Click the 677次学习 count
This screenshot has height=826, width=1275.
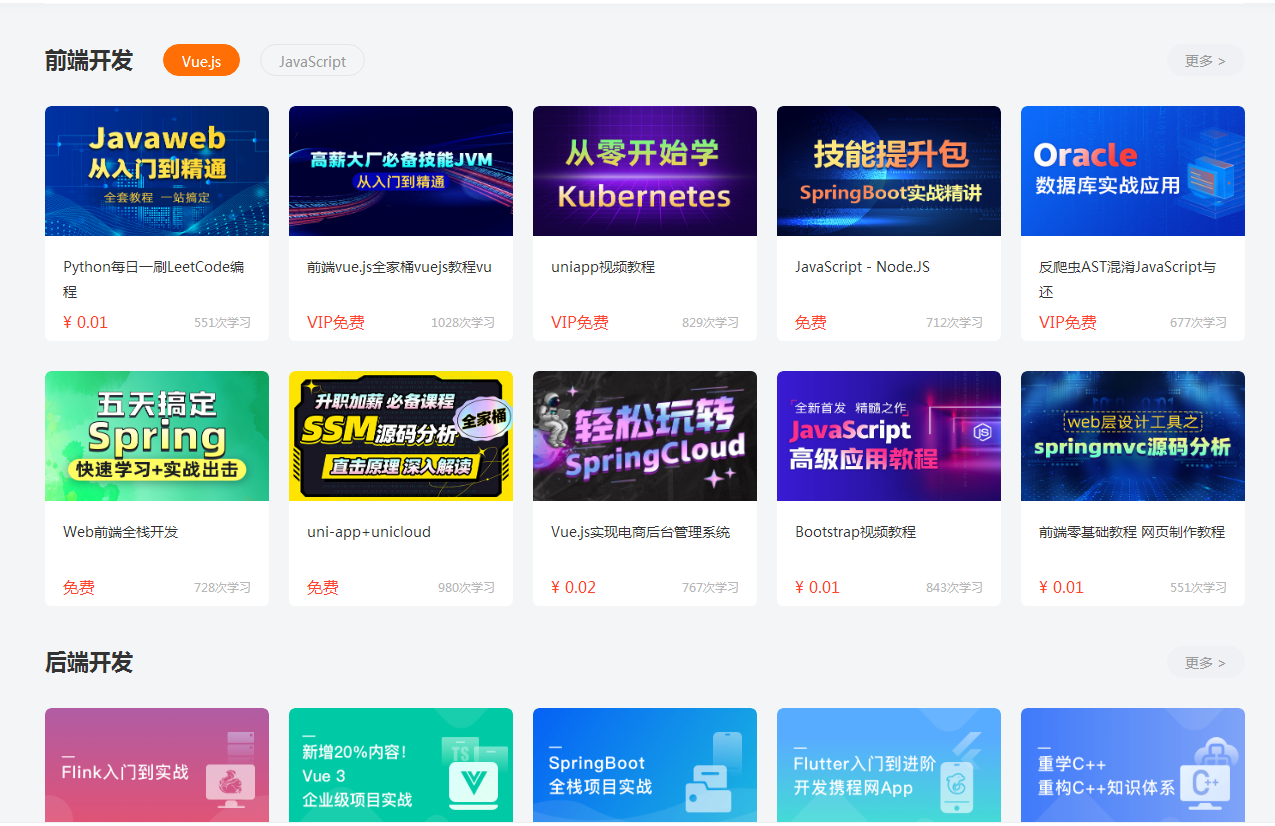click(1198, 323)
